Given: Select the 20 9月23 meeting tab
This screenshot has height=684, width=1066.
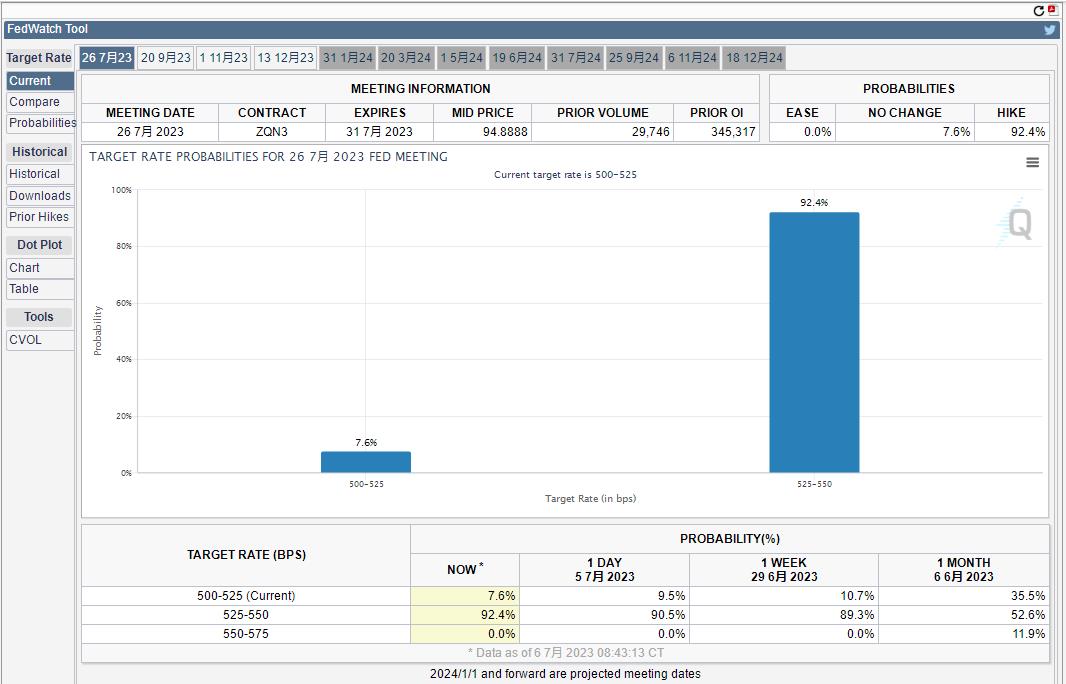Looking at the screenshot, I should pyautogui.click(x=165, y=58).
